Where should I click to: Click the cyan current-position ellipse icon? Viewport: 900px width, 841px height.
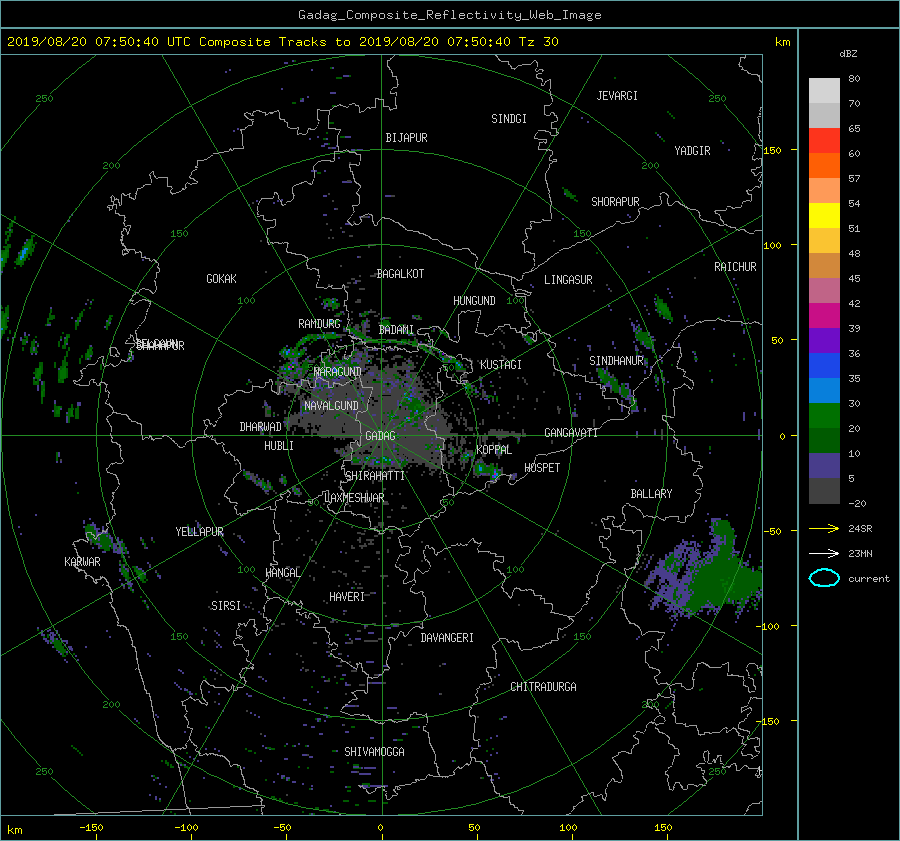coord(824,578)
